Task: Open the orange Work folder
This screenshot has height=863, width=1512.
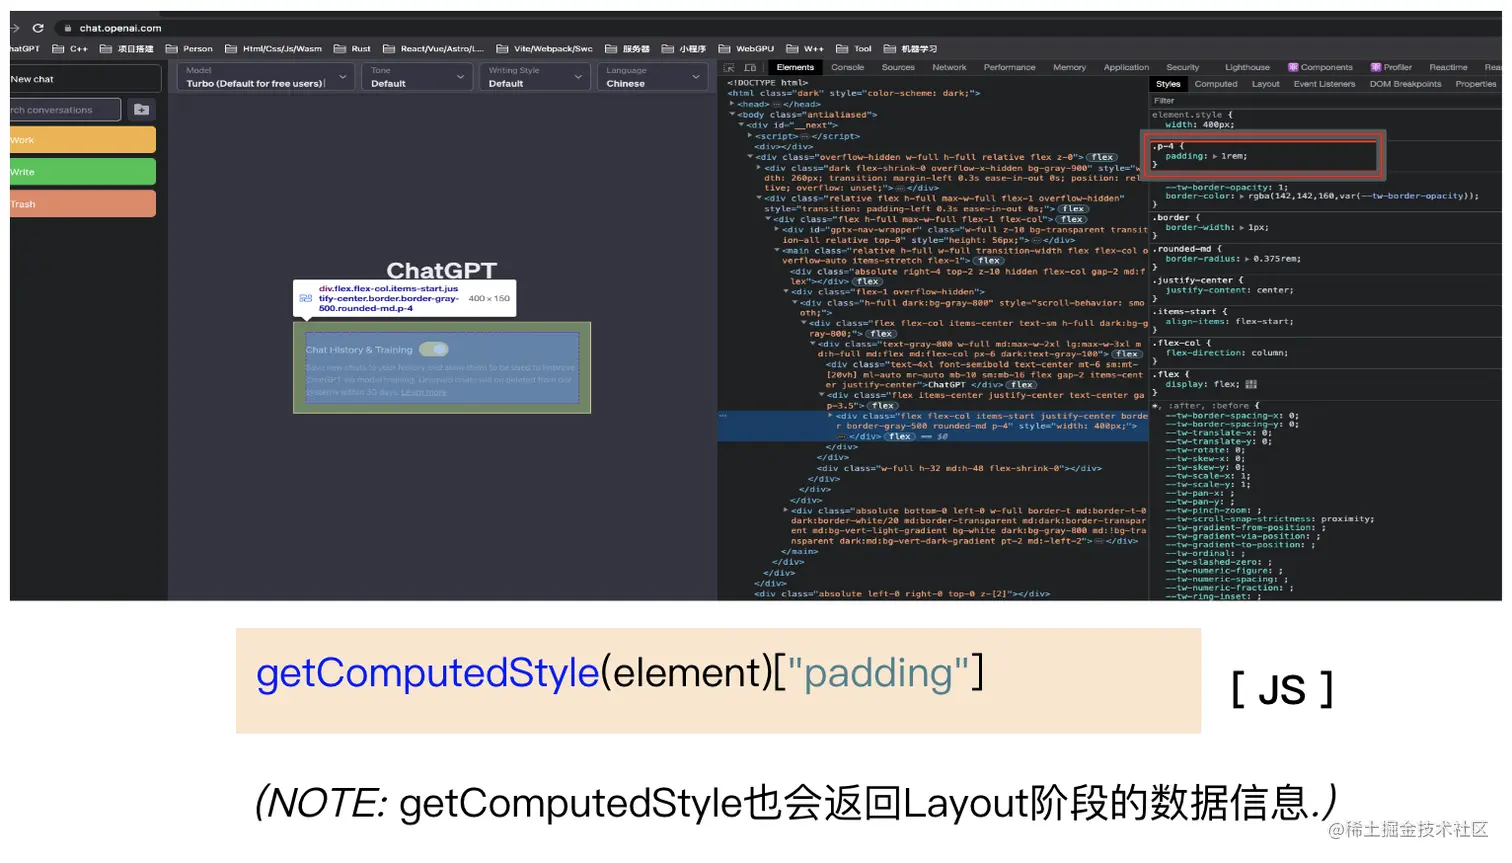Action: (83, 140)
